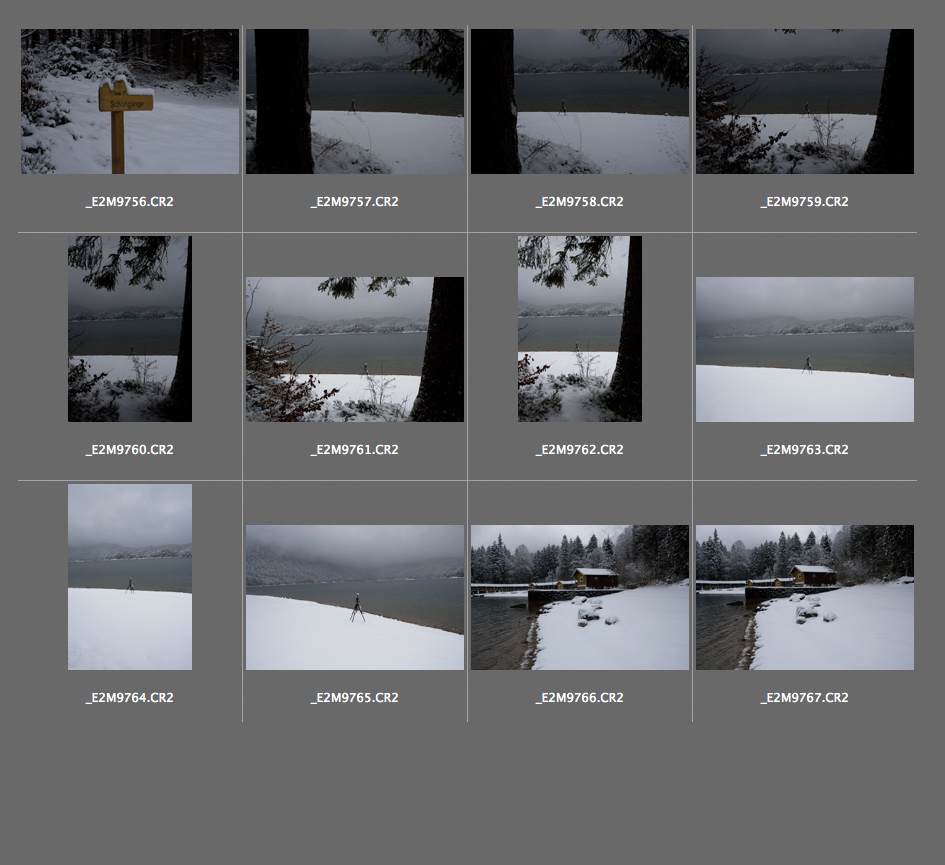Select the _E2M9761.CR2 landscape thumbnail
Viewport: 945px width, 865px height.
[355, 349]
